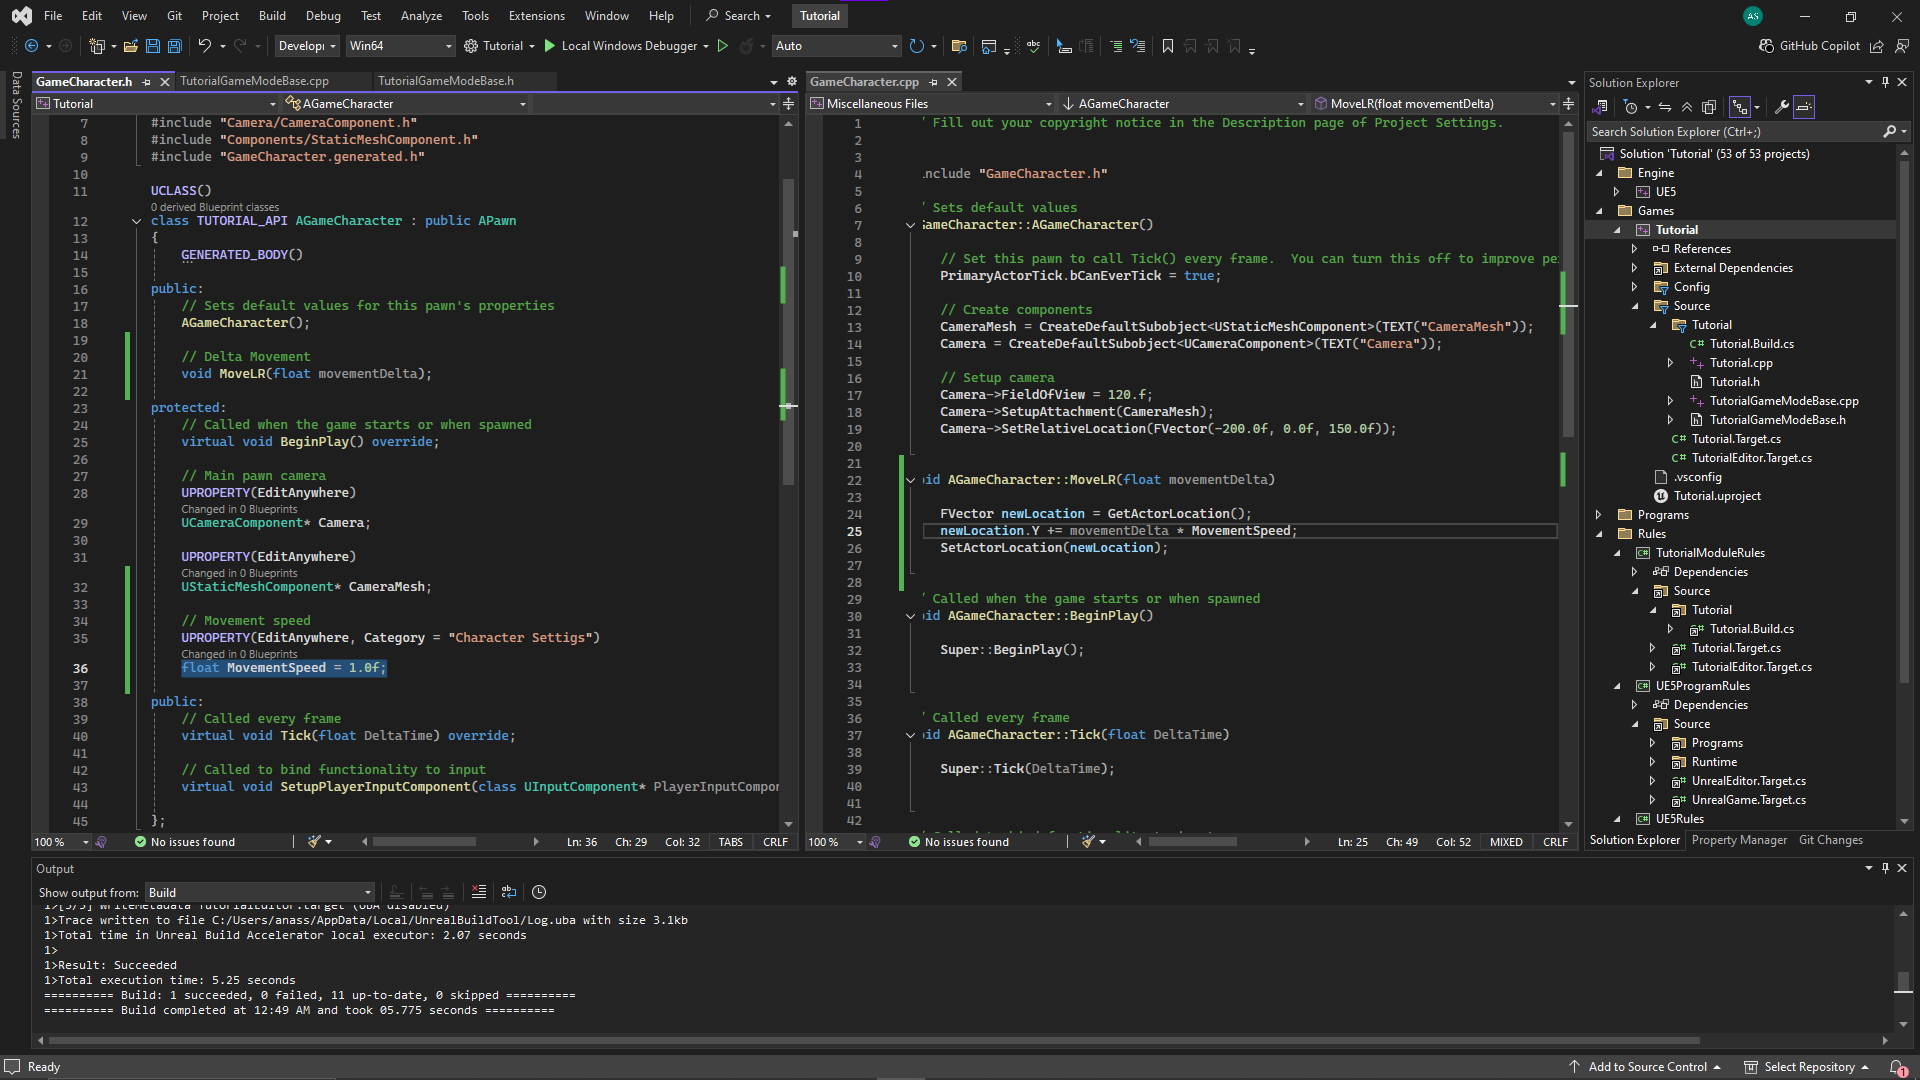Select Tutorial.uproject in Solution Explorer
The width and height of the screenshot is (1920, 1080).
tap(1717, 496)
